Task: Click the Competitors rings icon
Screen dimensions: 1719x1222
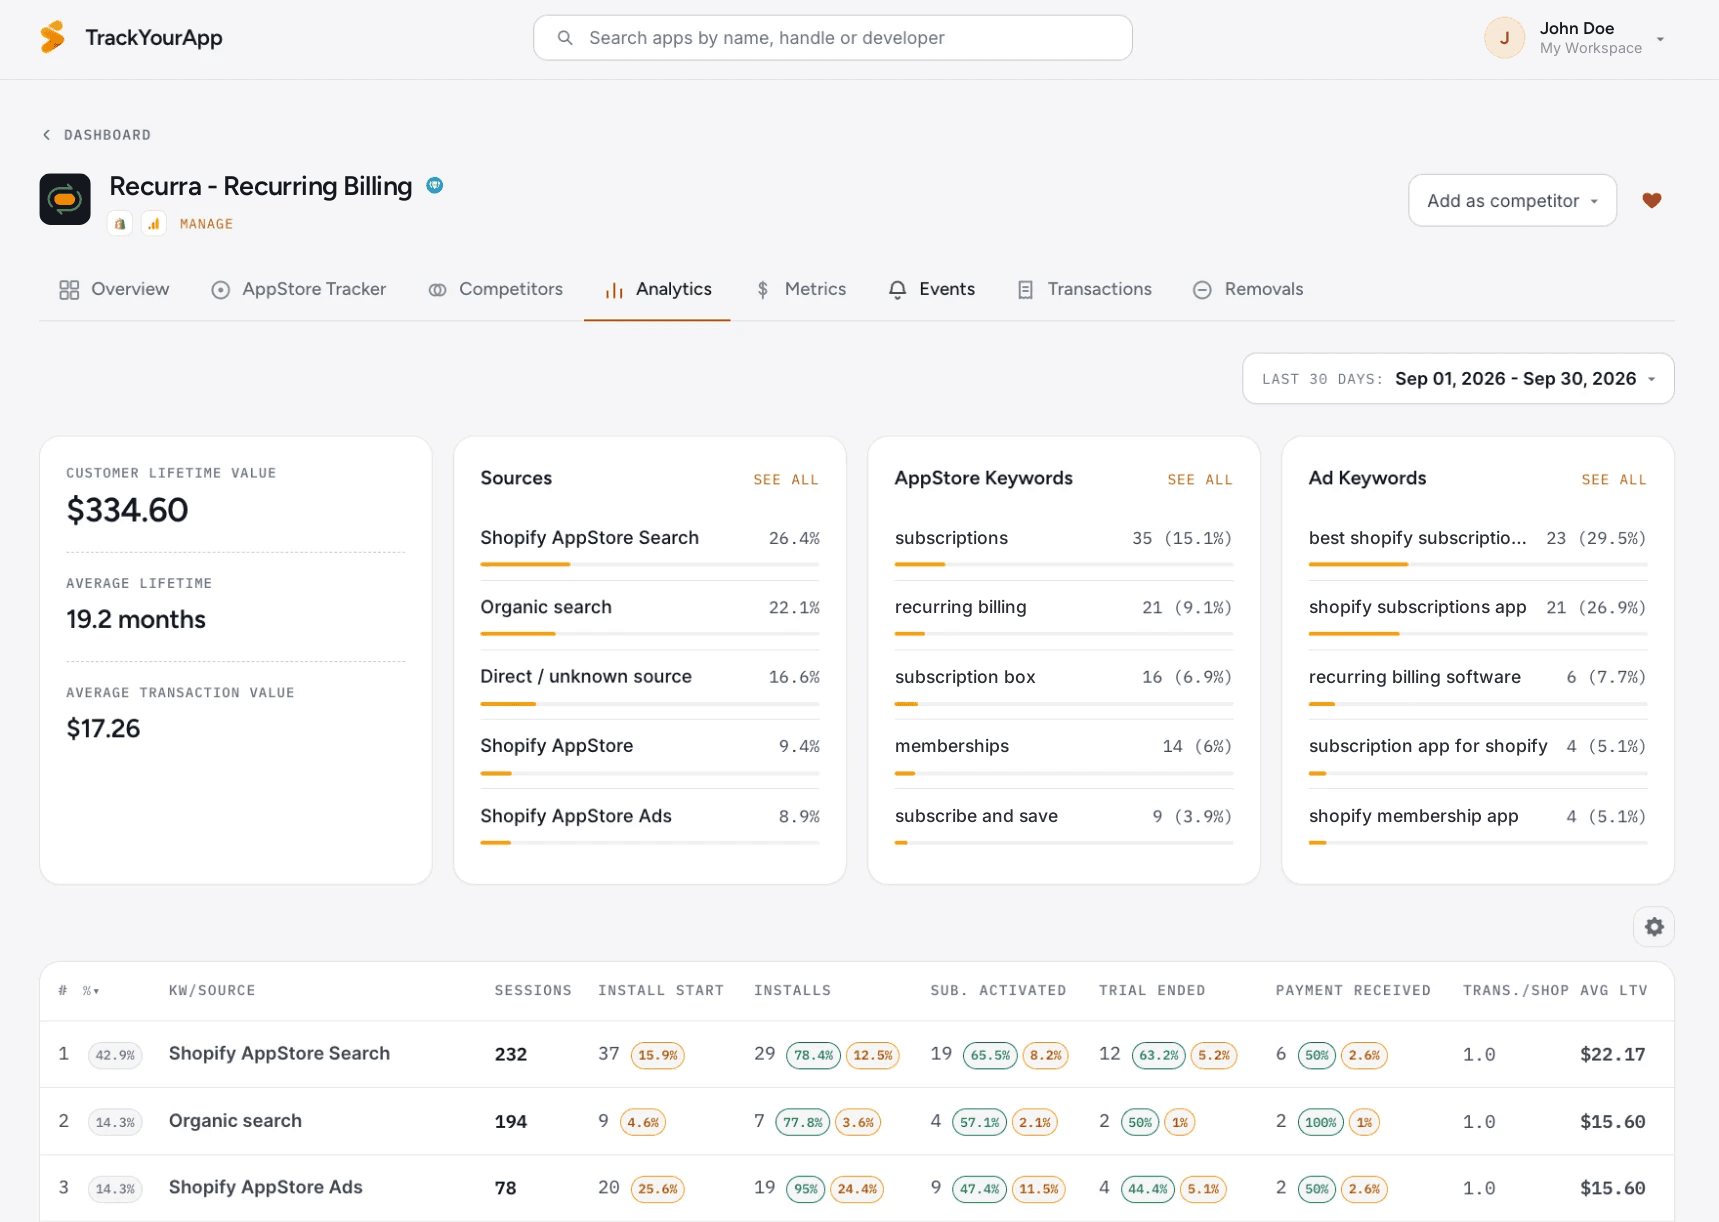Action: [437, 290]
